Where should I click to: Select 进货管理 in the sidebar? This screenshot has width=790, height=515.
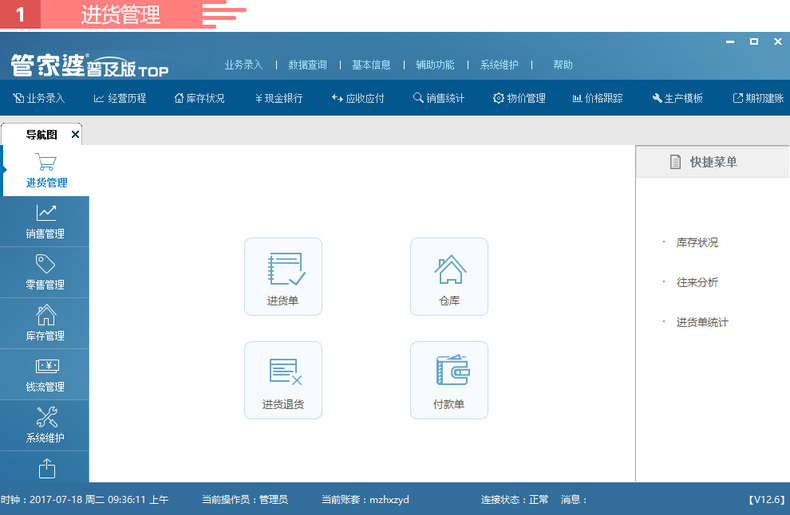click(x=46, y=170)
